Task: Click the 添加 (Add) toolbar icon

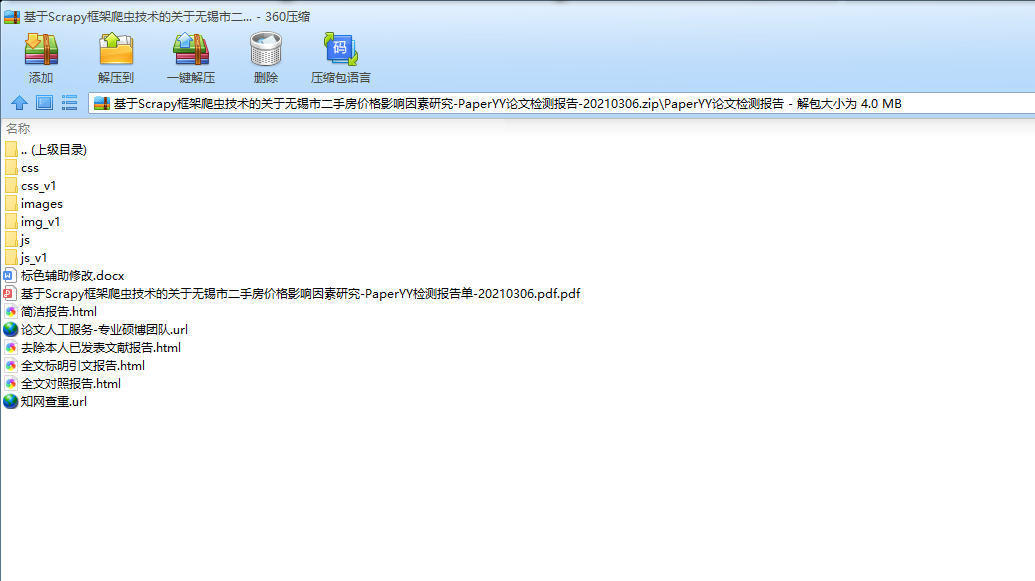Action: (x=41, y=50)
